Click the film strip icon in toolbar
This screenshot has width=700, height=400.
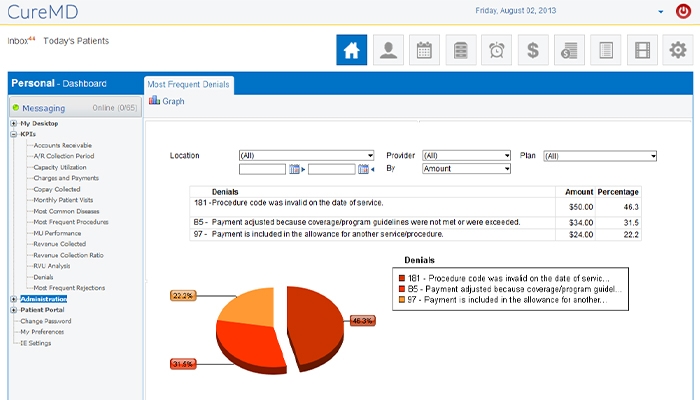point(642,49)
